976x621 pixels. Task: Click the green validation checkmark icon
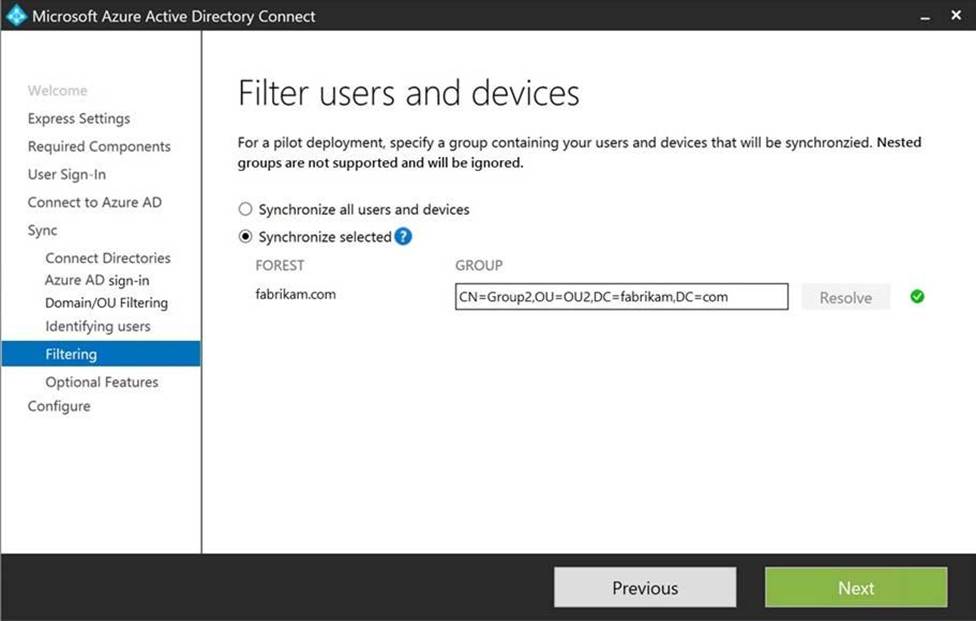tap(917, 297)
